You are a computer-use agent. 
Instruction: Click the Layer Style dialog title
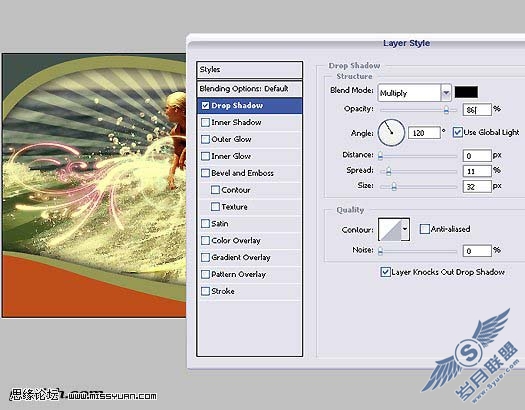coord(406,43)
